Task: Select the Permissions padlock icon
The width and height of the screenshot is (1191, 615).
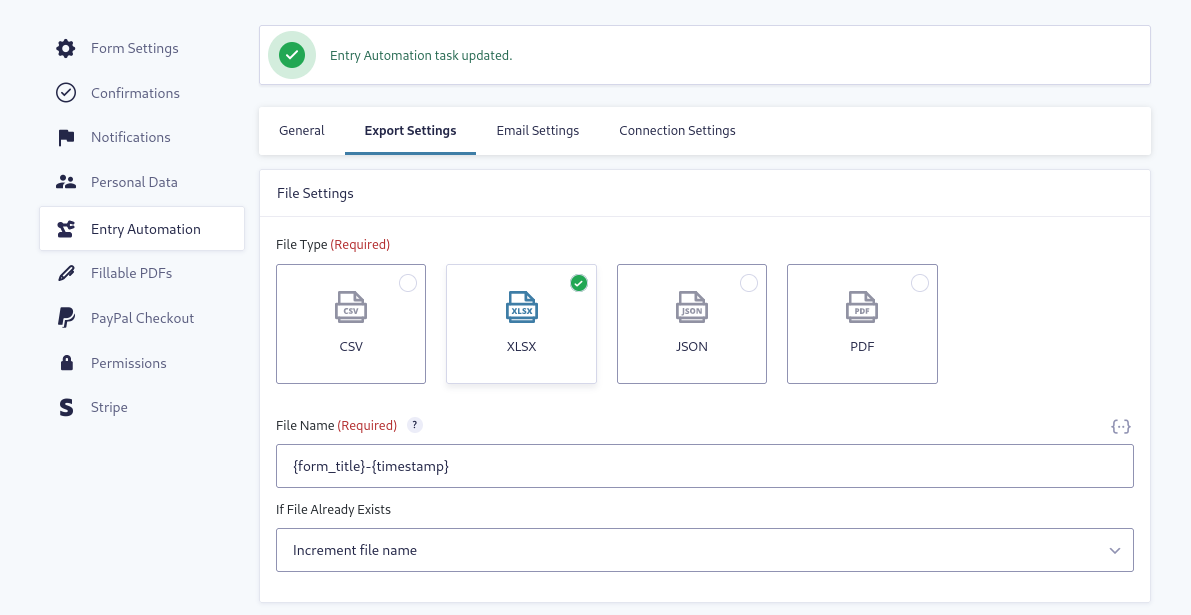Action: 65,362
